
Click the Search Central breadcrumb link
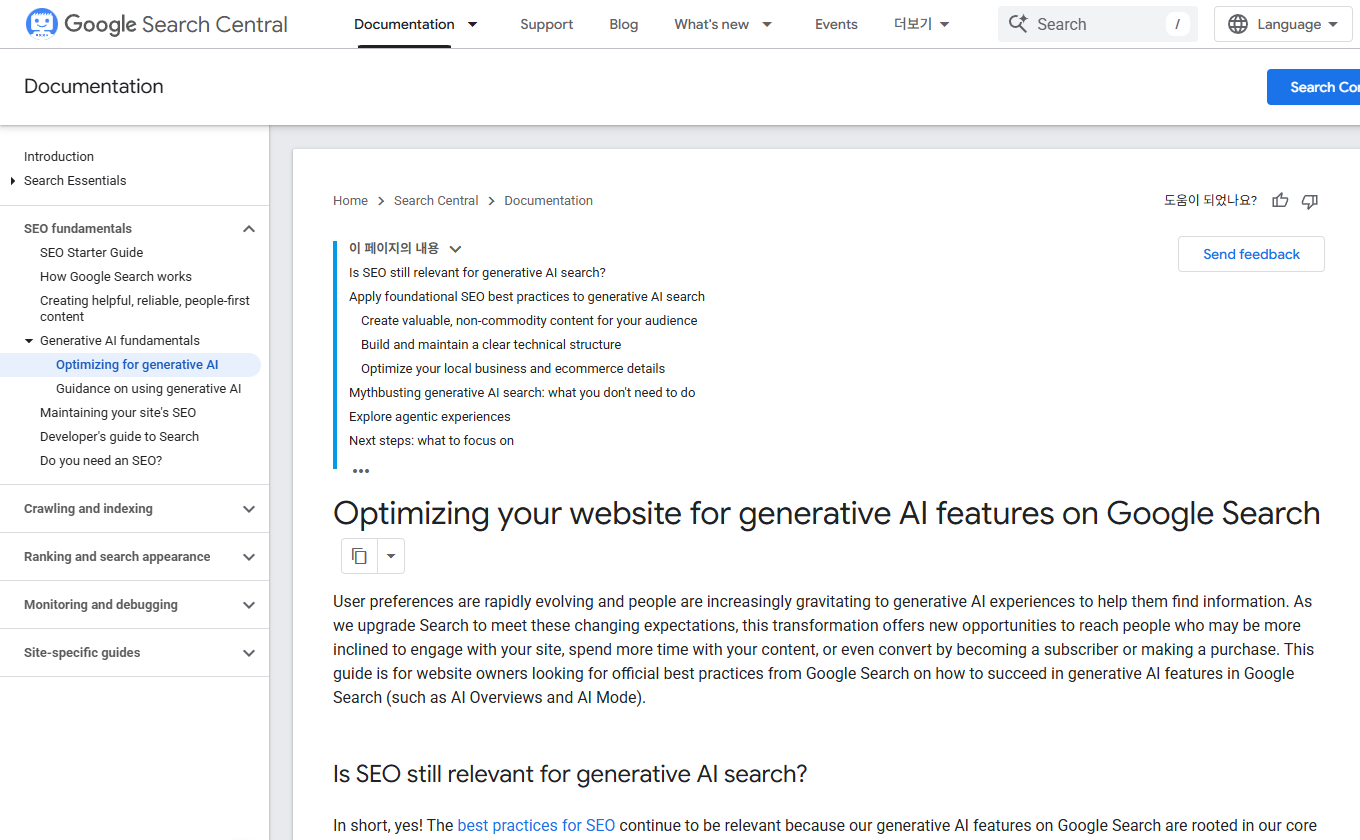[436, 201]
